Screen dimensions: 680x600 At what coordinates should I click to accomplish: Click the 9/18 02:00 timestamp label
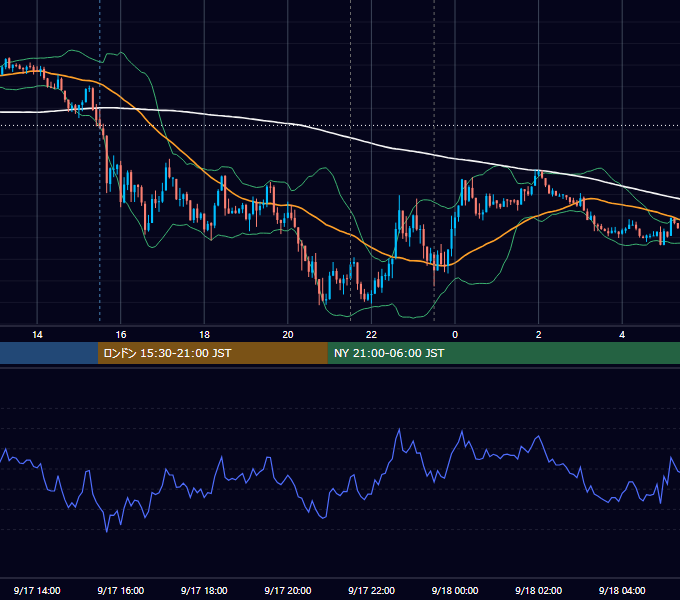pos(539,590)
